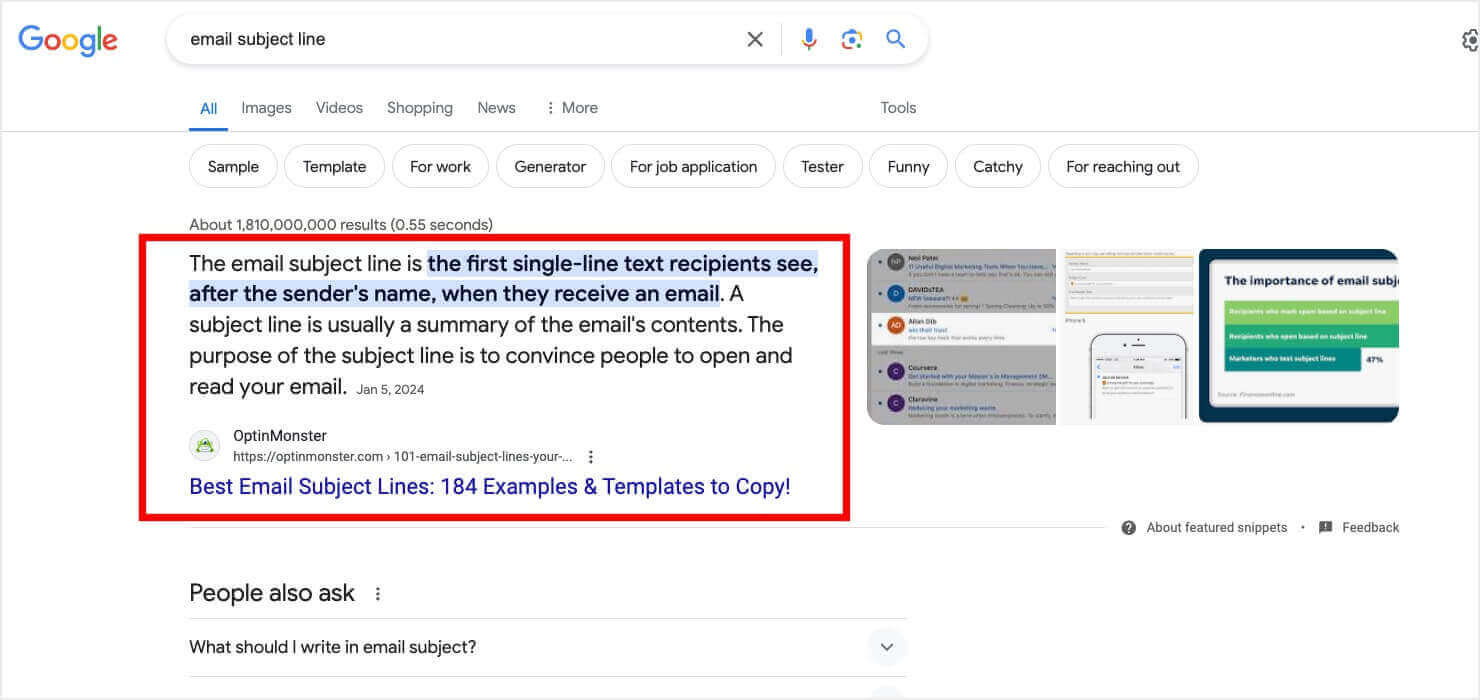Click the search magnifier icon

click(x=895, y=39)
